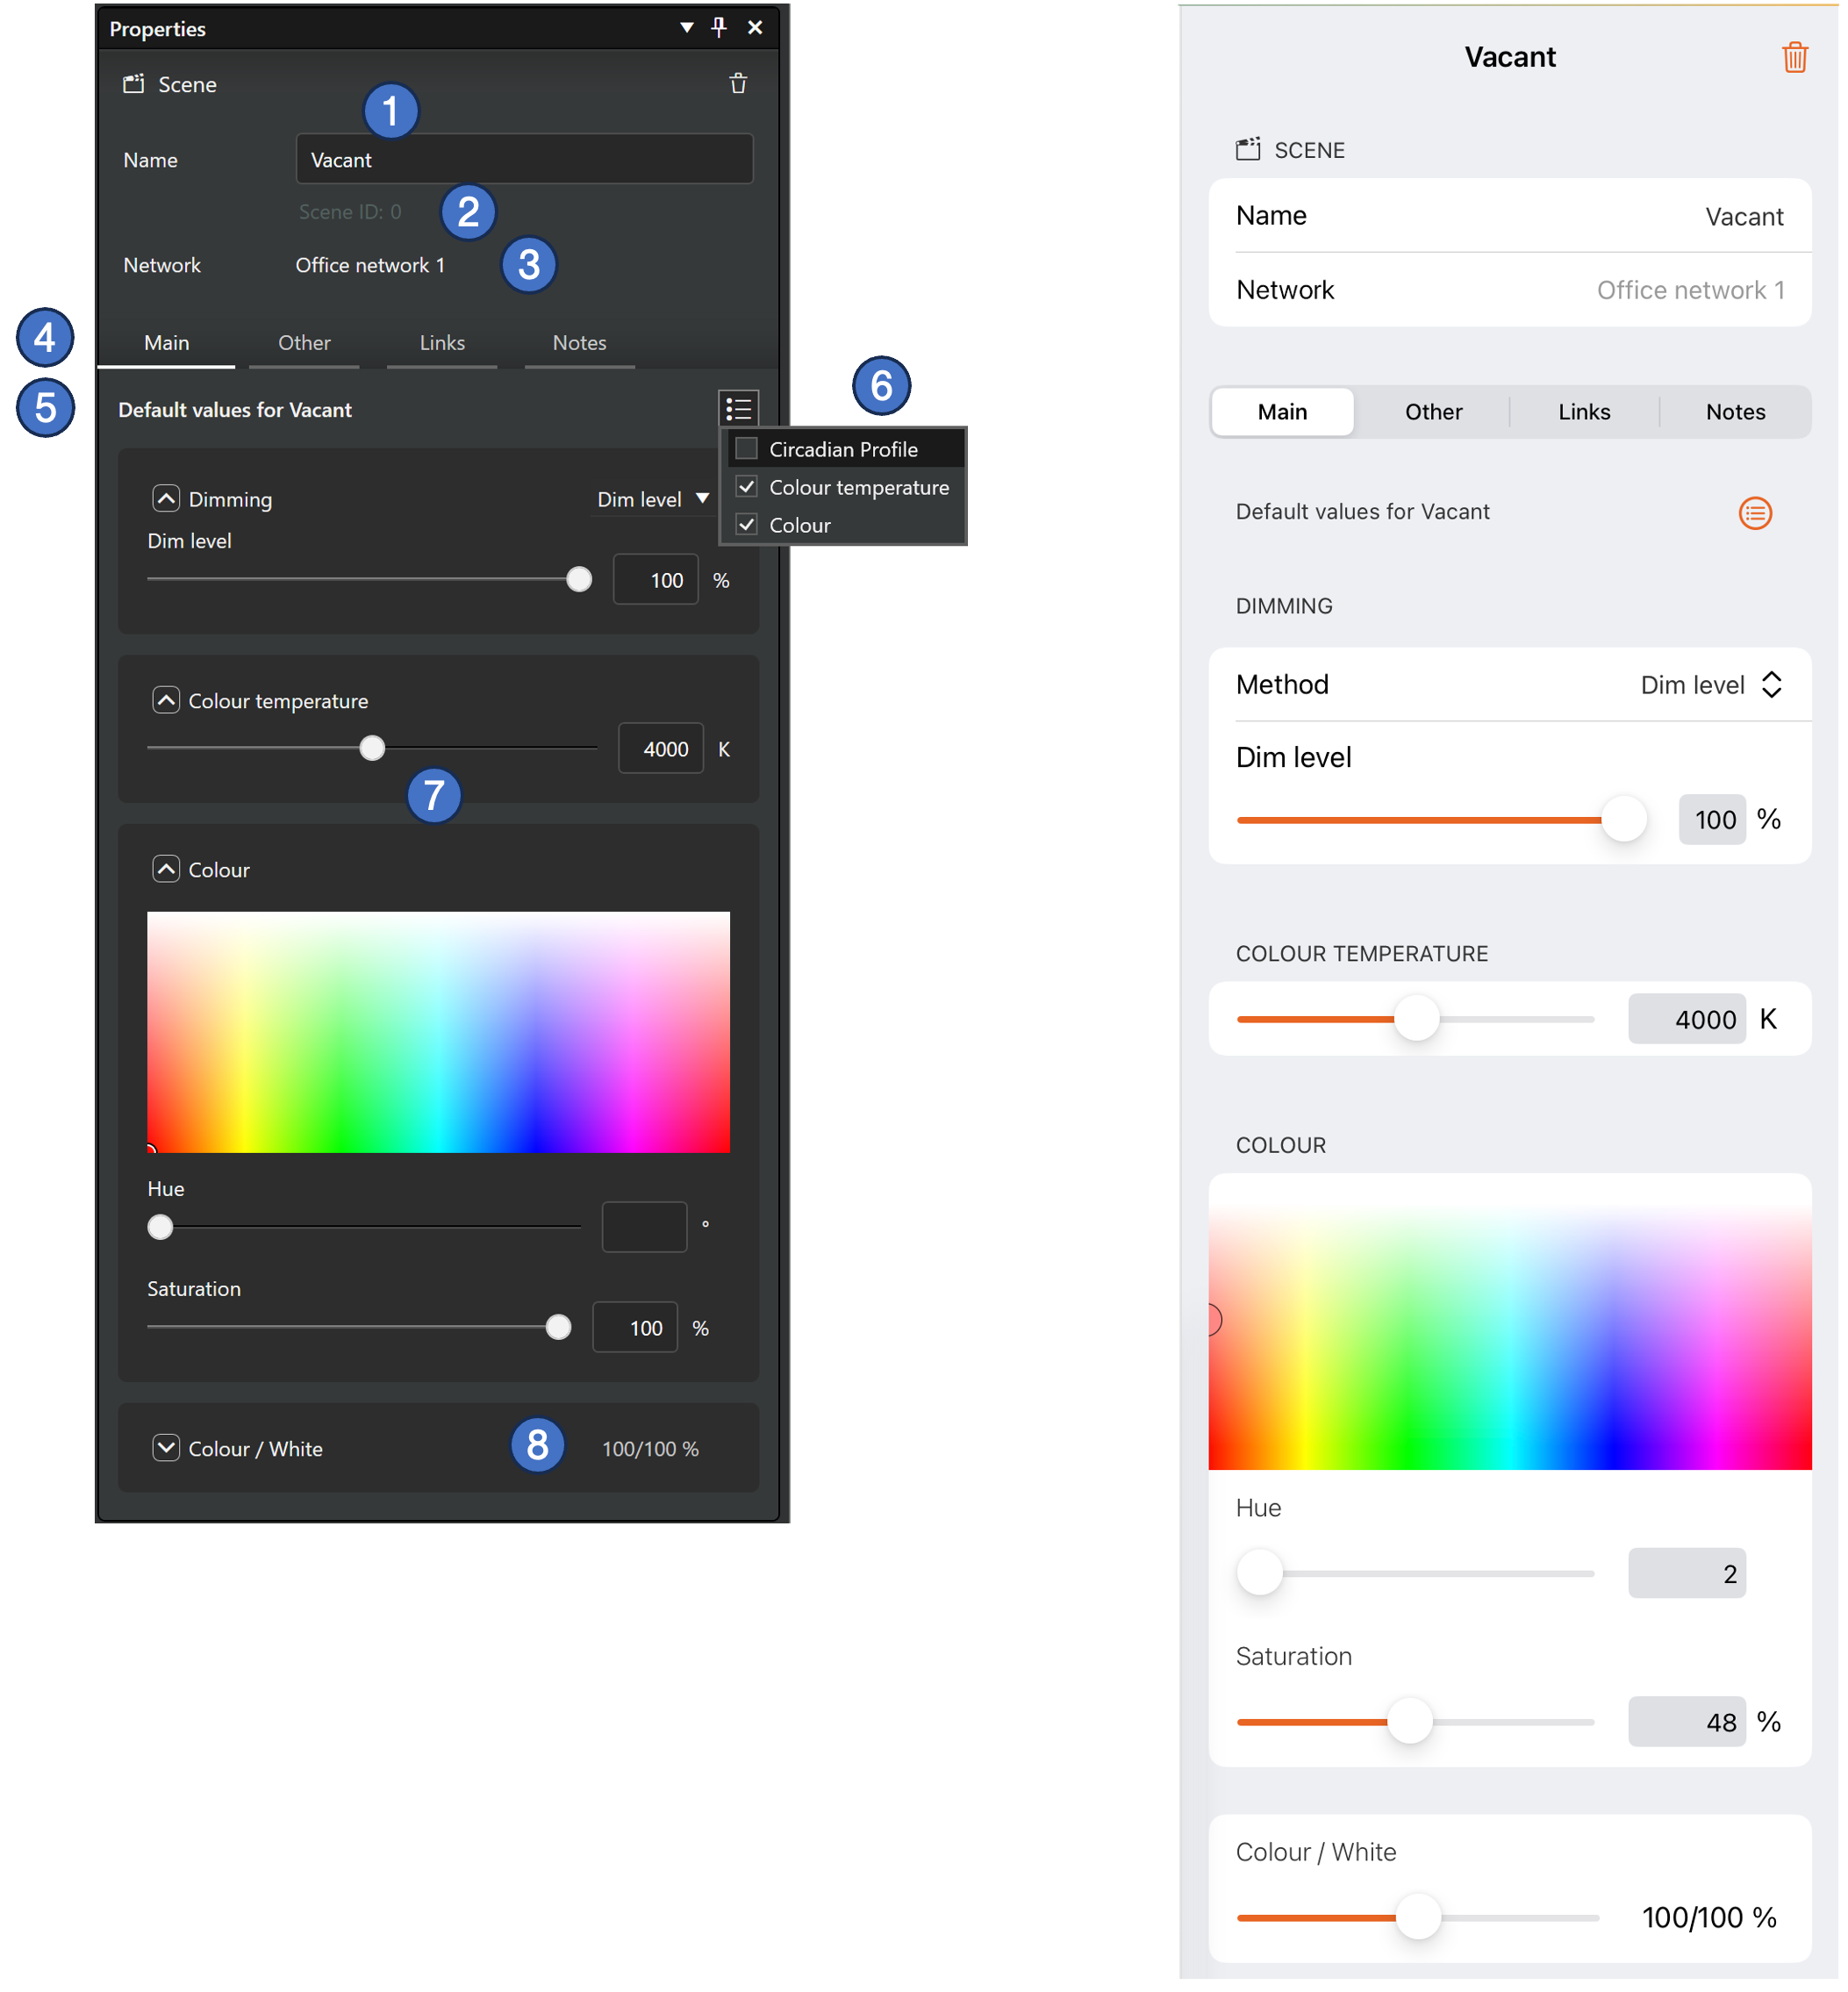This screenshot has width=1848, height=1992.
Task: Uncheck the Colour option in popup list
Action: [x=746, y=524]
